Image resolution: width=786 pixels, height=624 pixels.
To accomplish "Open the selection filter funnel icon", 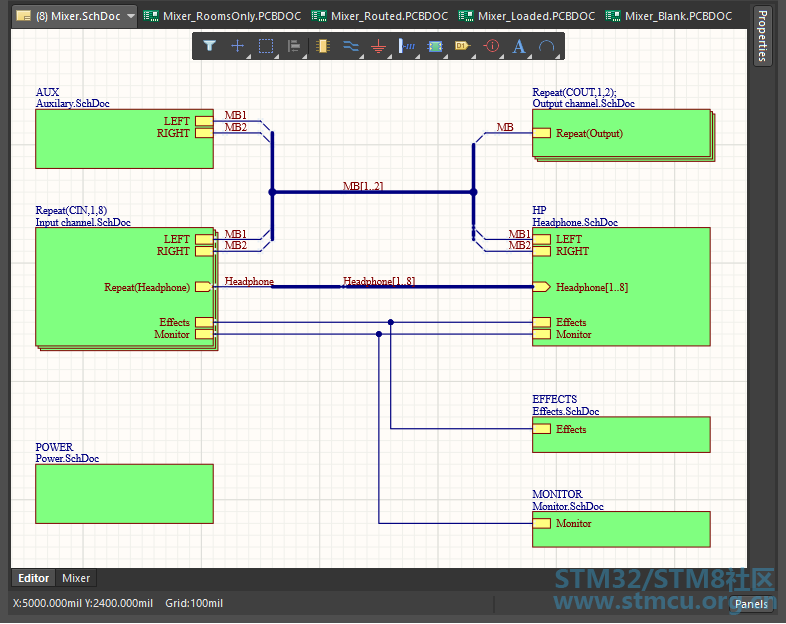I will click(210, 46).
